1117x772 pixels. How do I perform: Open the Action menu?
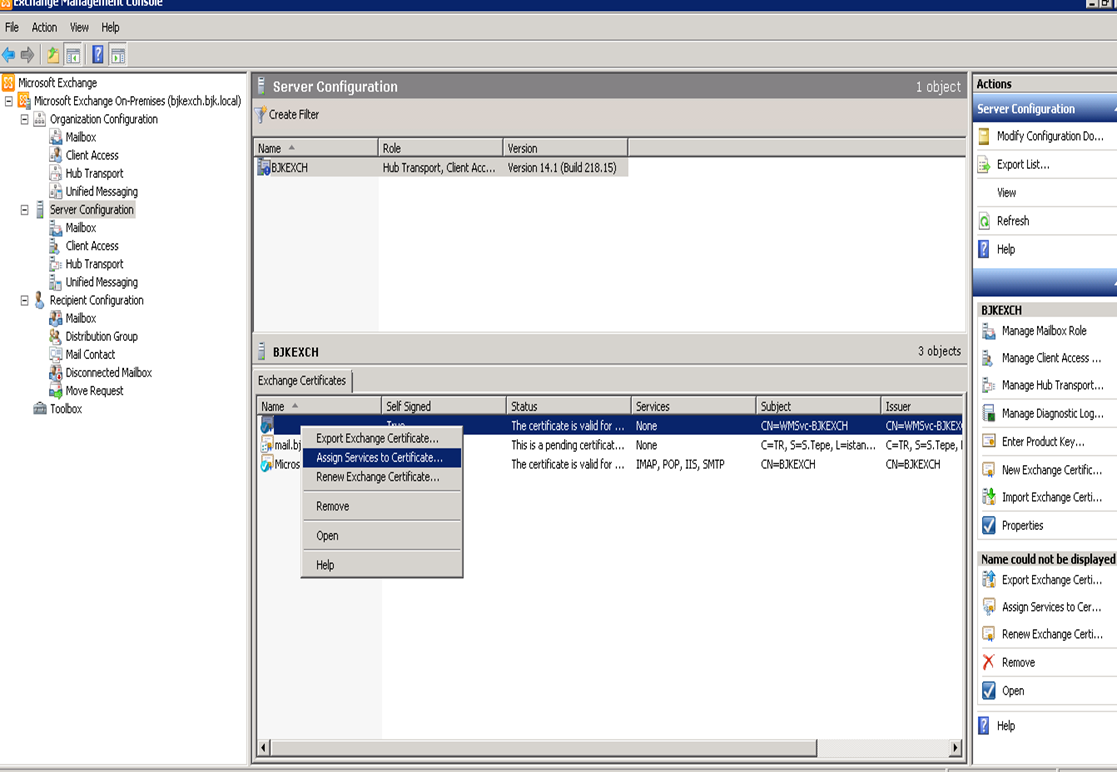(44, 28)
